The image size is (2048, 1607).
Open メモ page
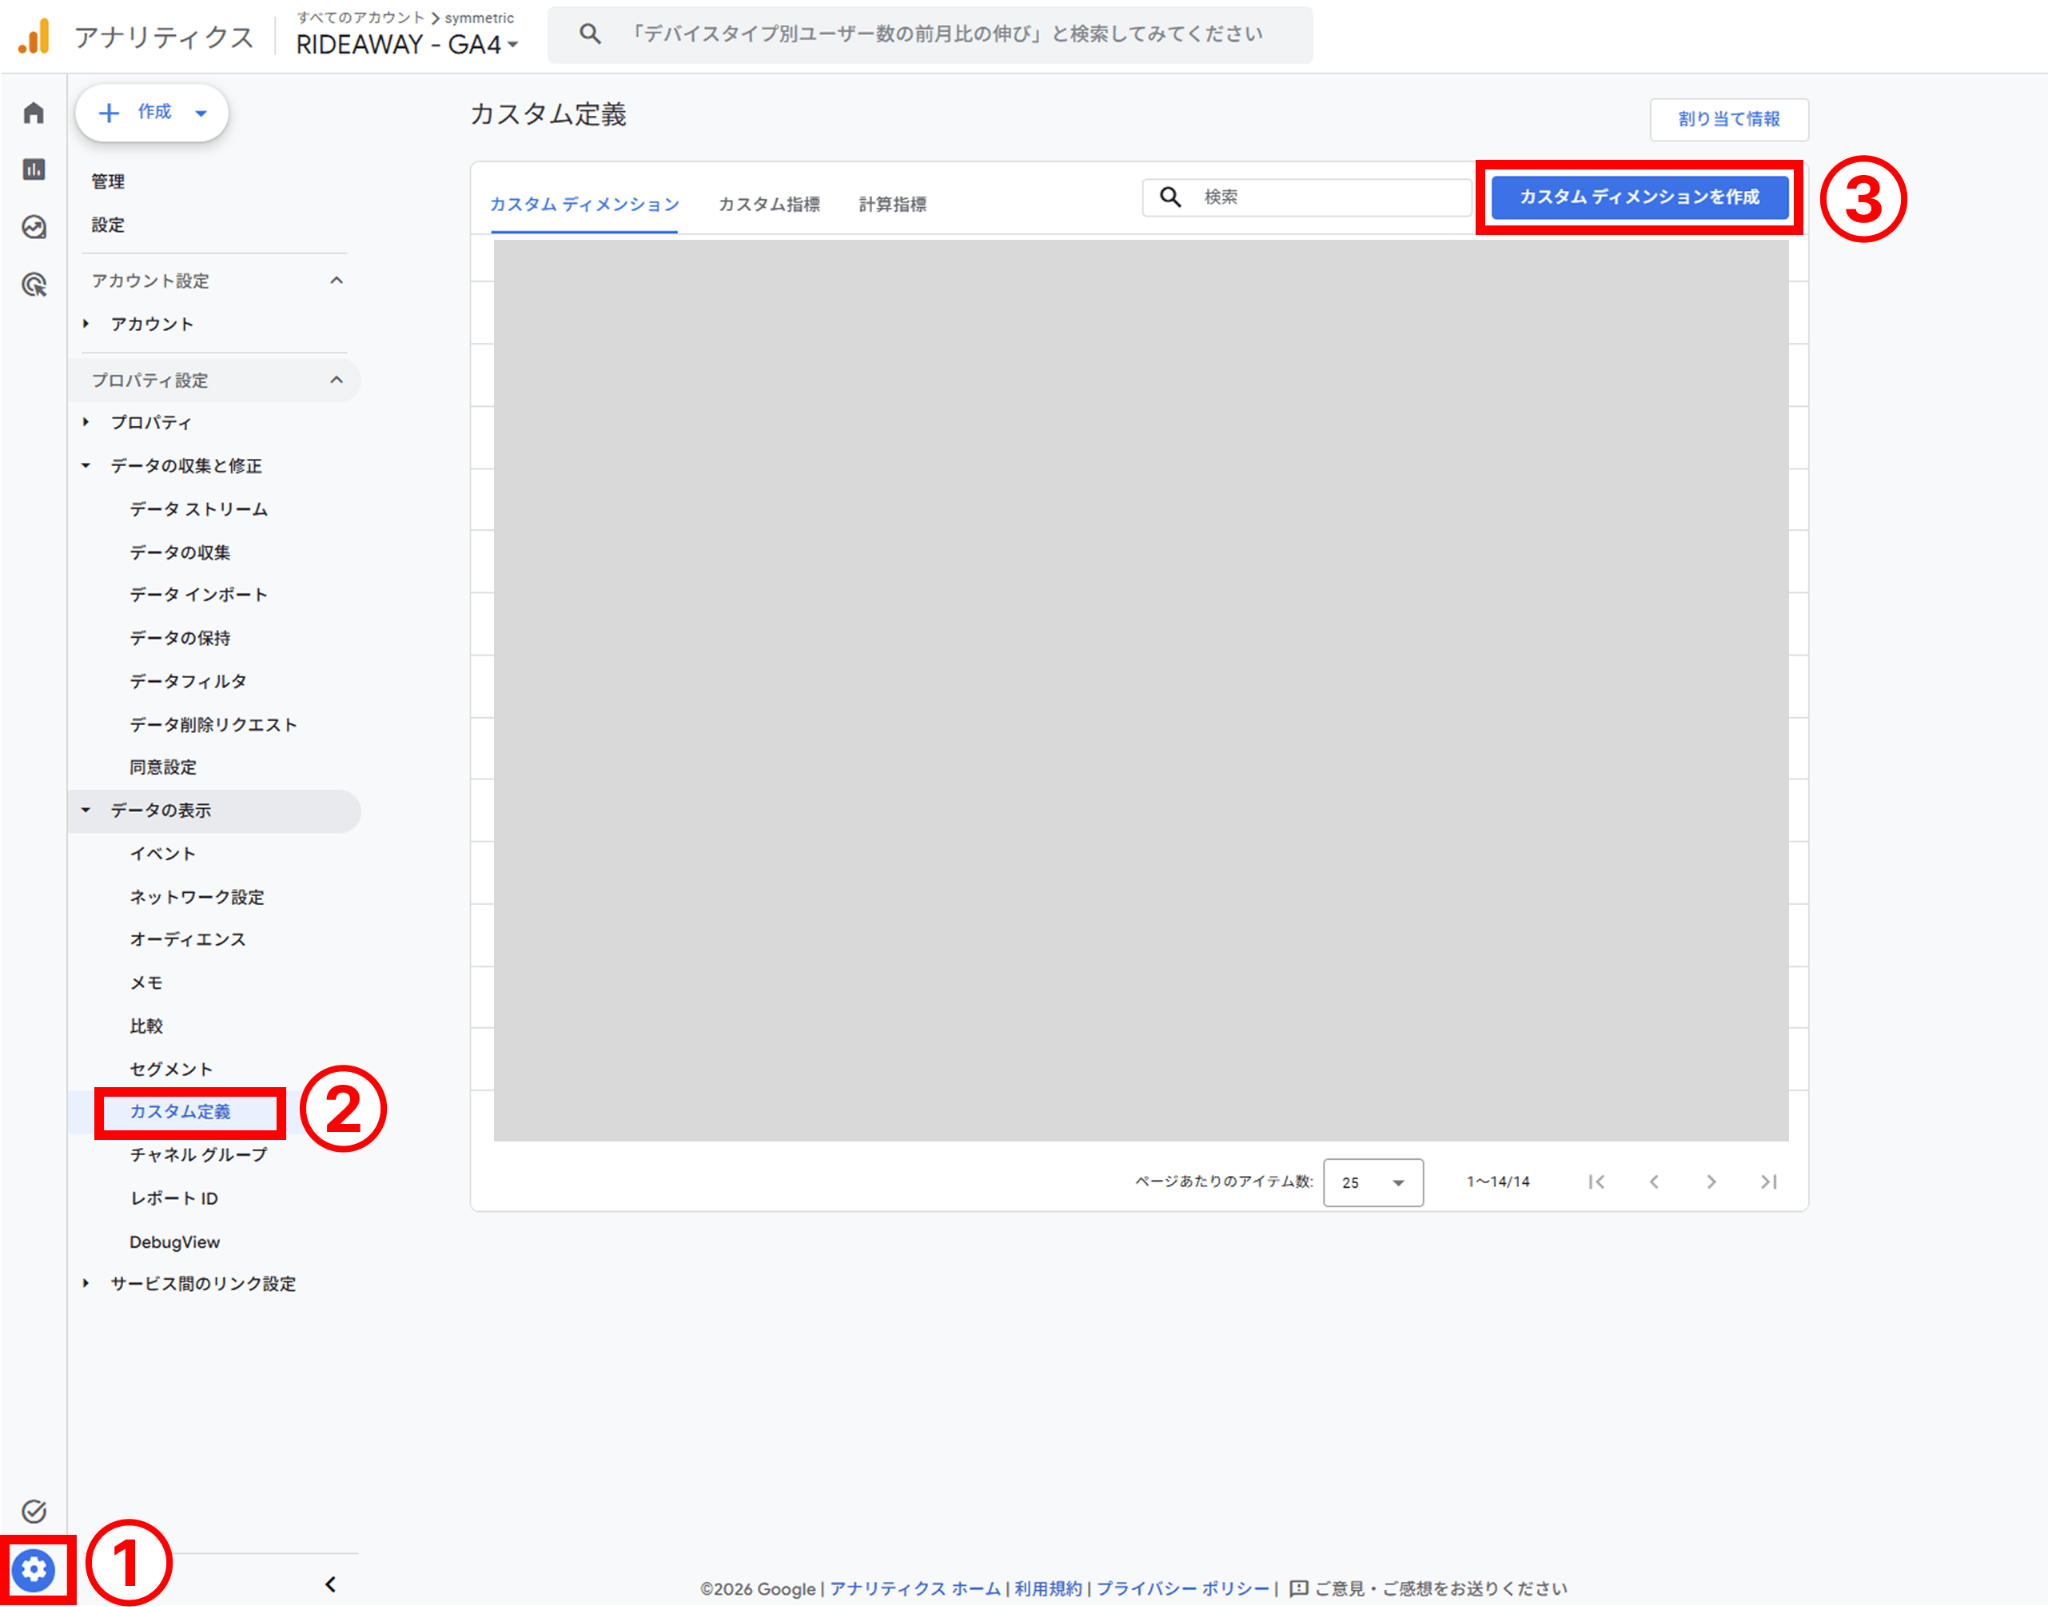tap(146, 983)
